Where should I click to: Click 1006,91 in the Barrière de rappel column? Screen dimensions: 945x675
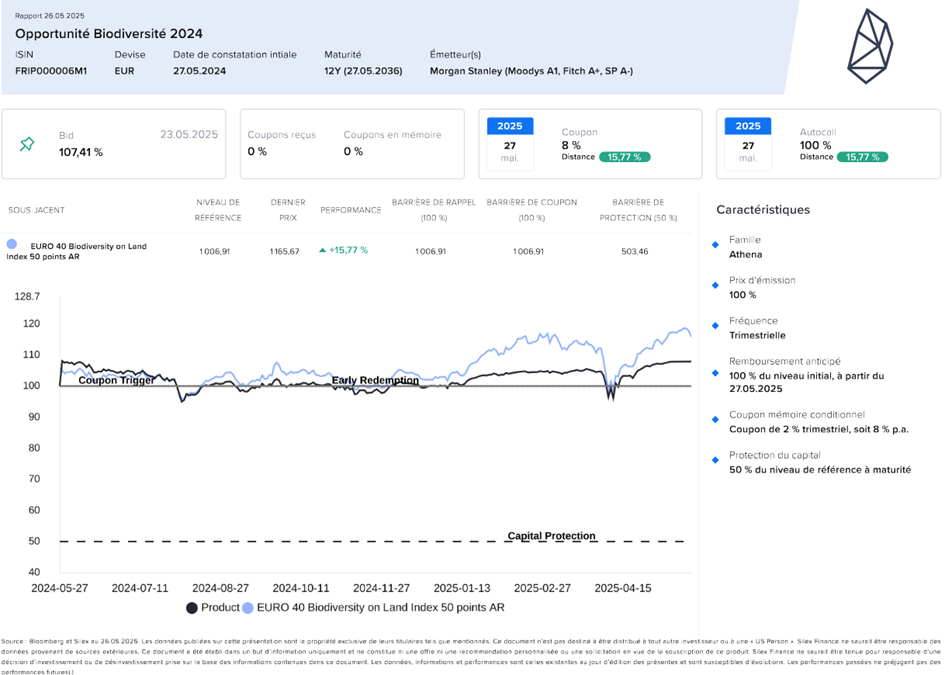pyautogui.click(x=431, y=251)
